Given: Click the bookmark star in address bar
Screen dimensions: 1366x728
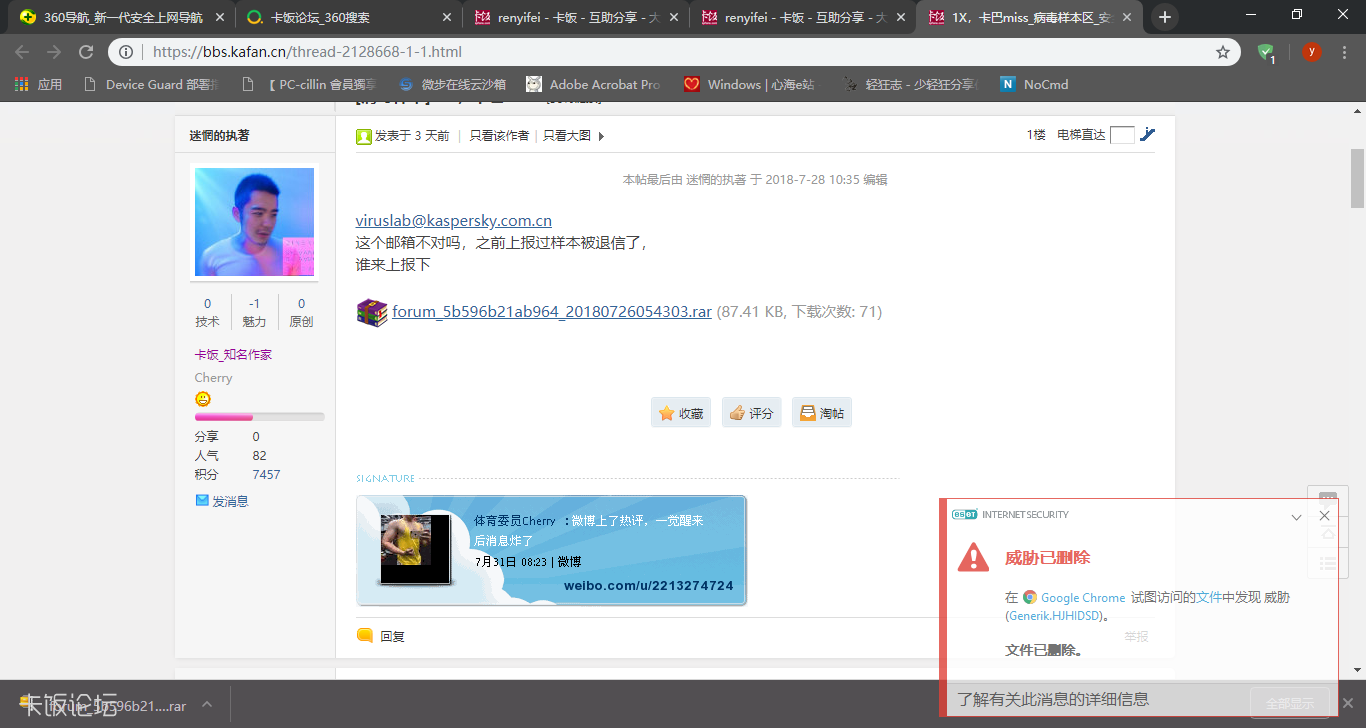Looking at the screenshot, I should (1222, 52).
